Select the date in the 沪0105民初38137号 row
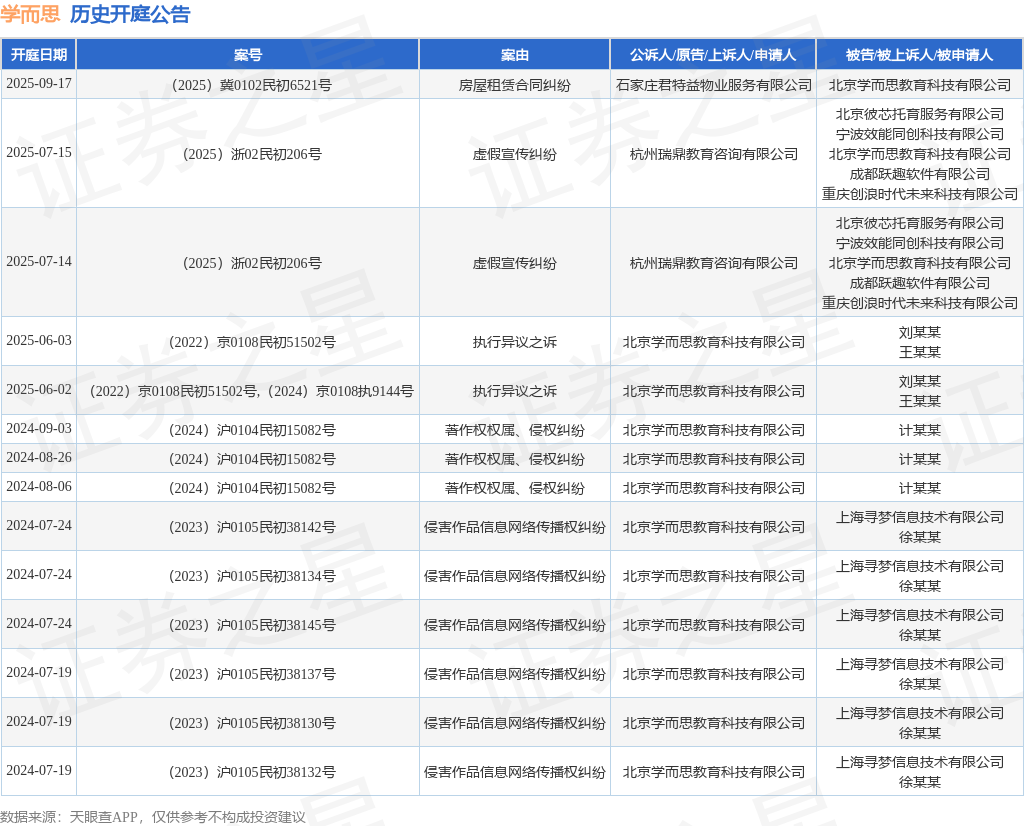The height and width of the screenshot is (826, 1024). [x=39, y=673]
